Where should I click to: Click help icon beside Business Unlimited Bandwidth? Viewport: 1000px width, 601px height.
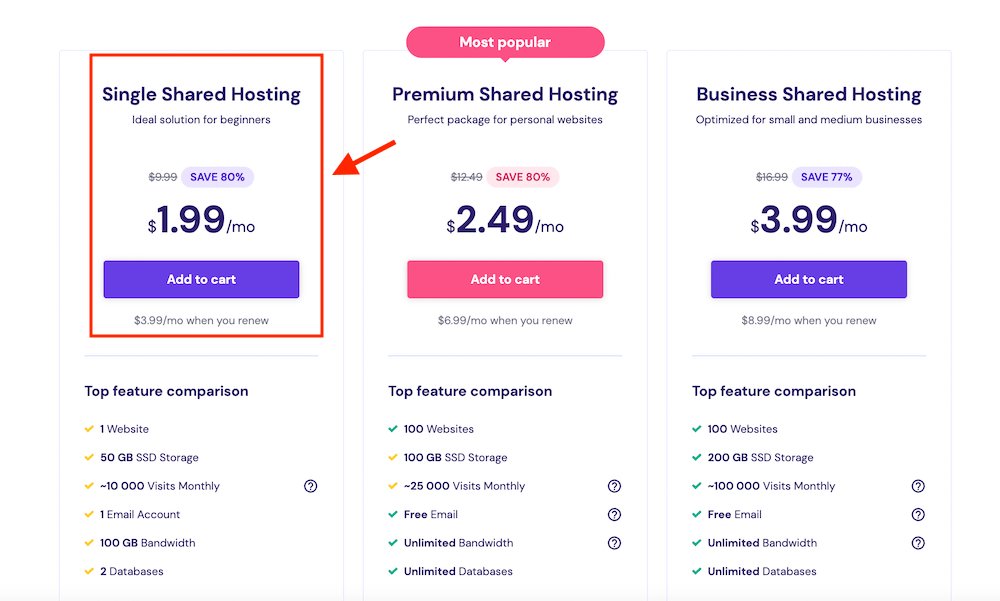[918, 543]
